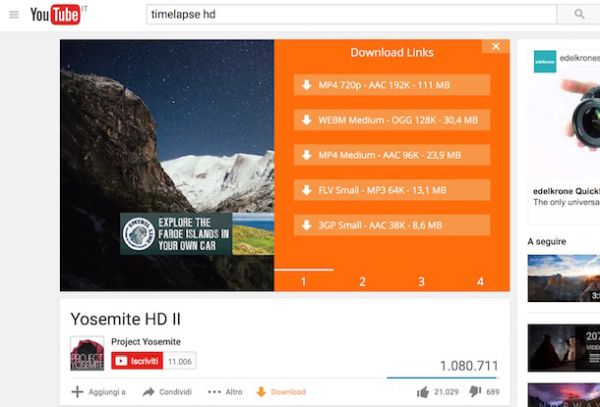
Task: Click the edelkrone advertiser logo
Action: (x=545, y=61)
